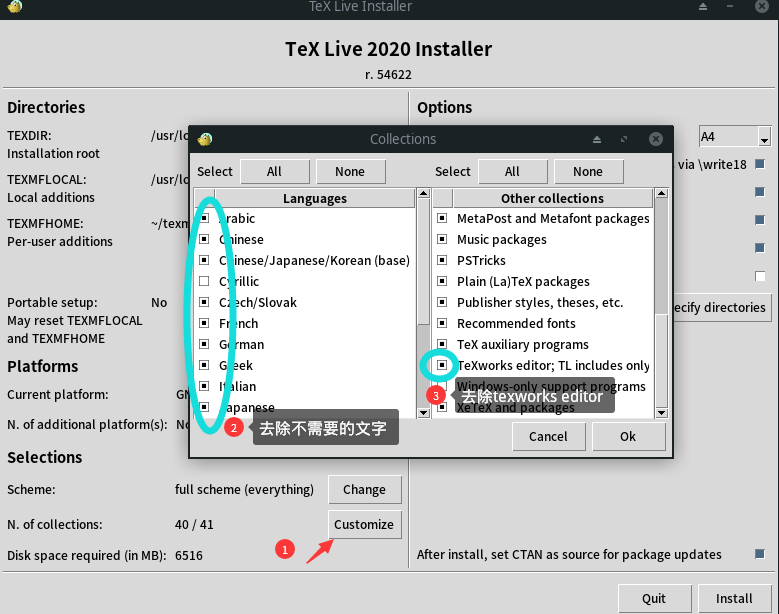
Task: Click the Collections dialog maximize icon
Action: pos(624,139)
